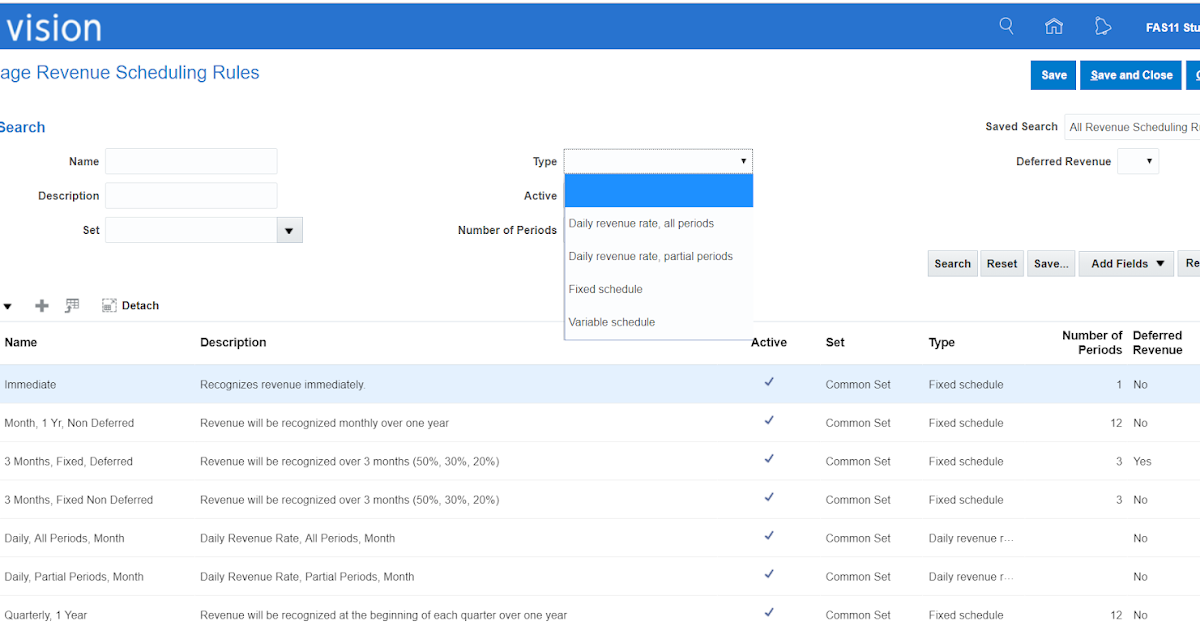Click the Home icon in the header

[1054, 26]
